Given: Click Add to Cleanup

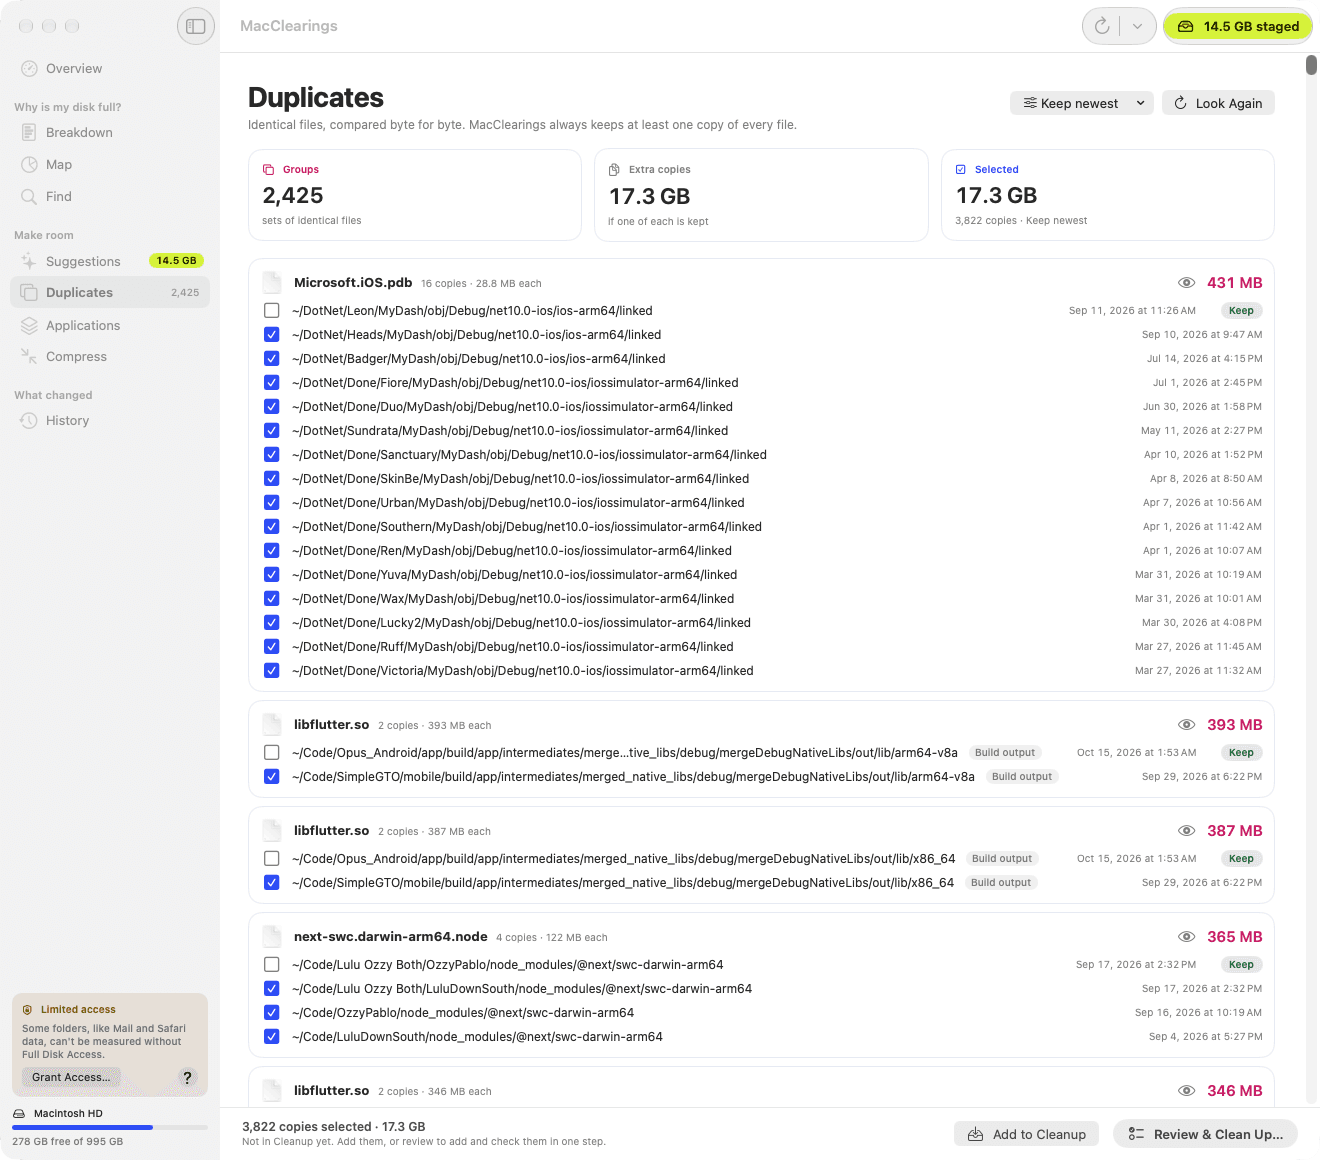Looking at the screenshot, I should (1026, 1134).
